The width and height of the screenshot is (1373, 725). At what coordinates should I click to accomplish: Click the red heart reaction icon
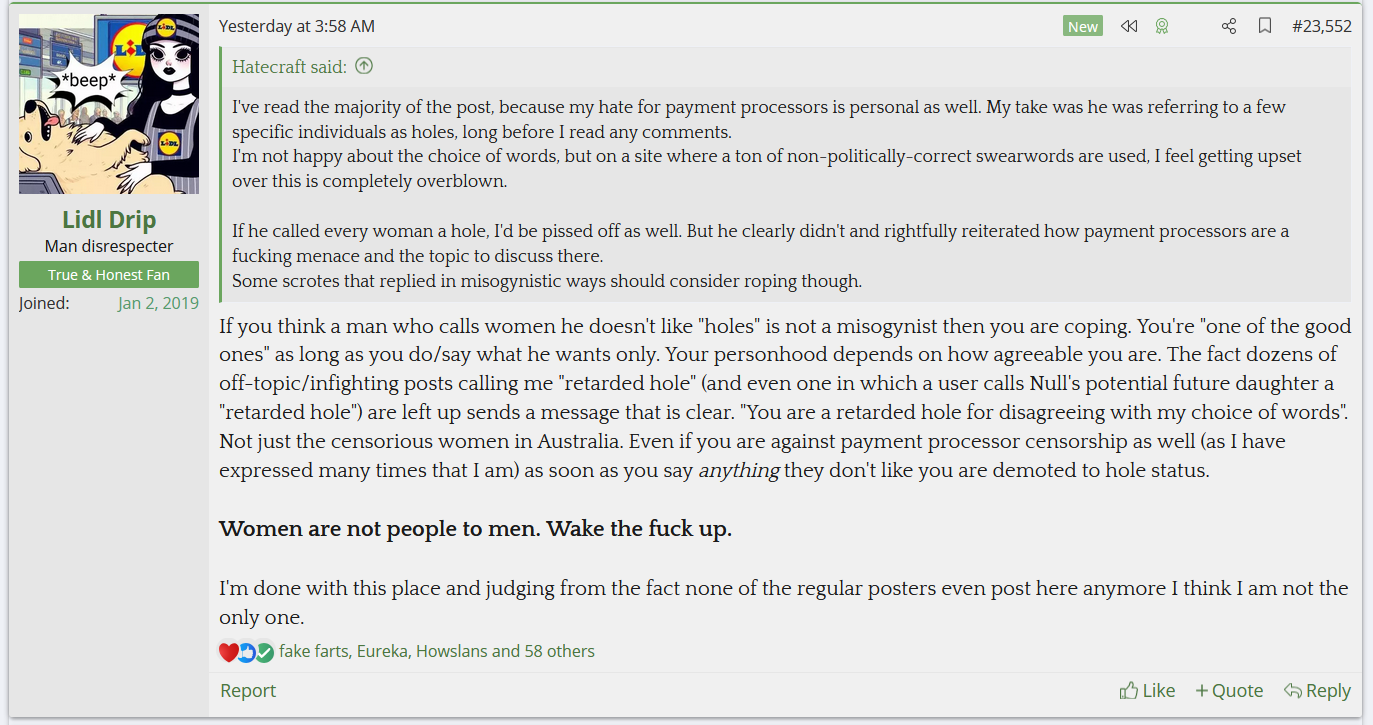coord(229,652)
